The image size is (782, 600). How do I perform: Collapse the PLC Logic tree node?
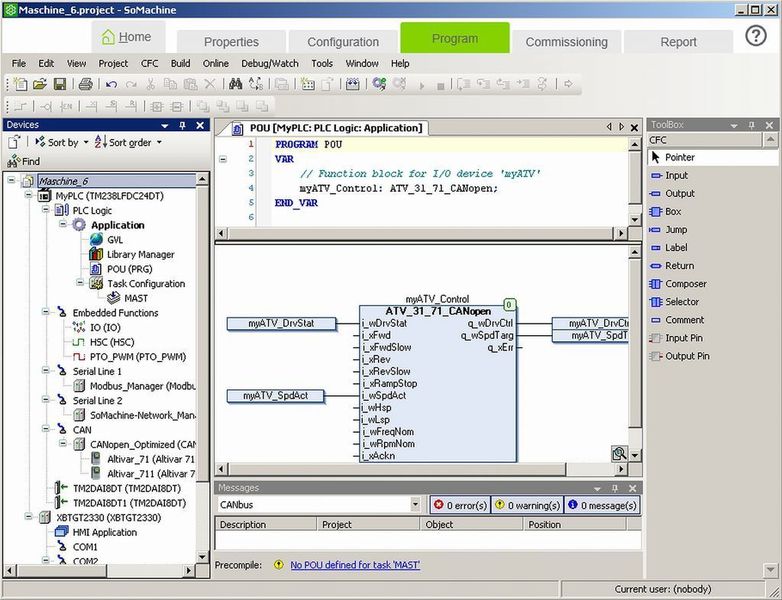(x=46, y=210)
